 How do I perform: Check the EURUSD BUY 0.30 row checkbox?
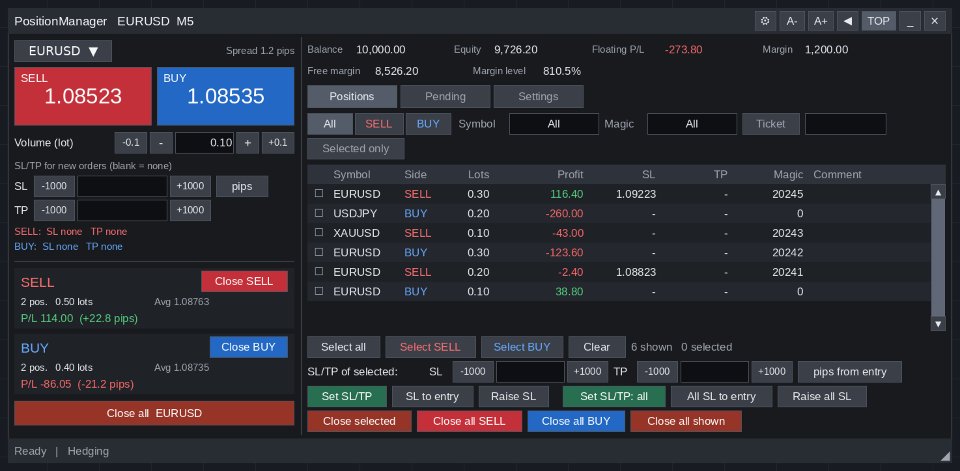point(318,252)
